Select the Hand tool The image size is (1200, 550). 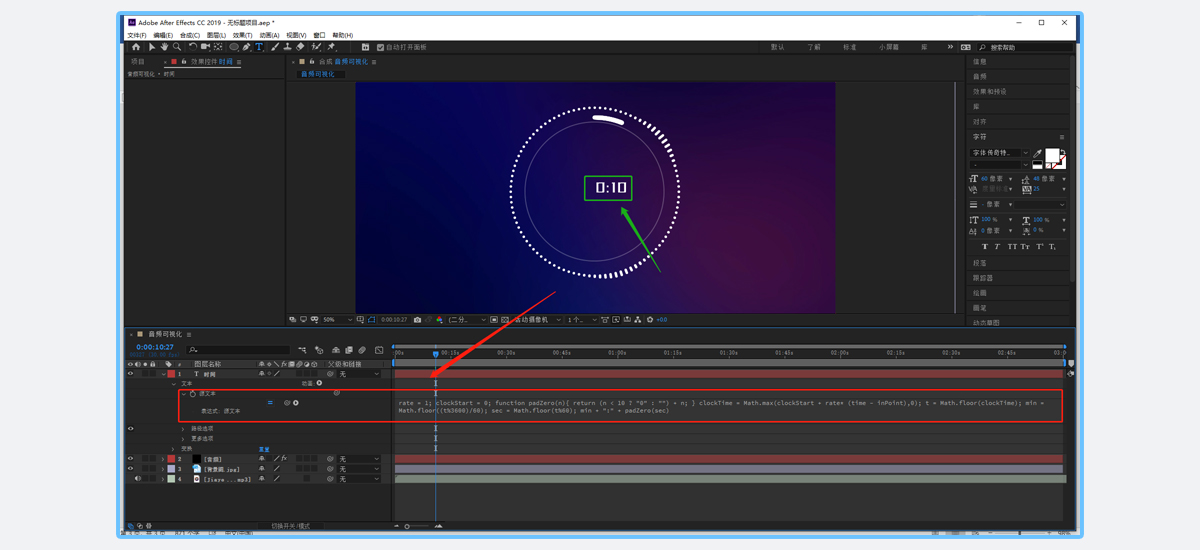(x=164, y=47)
